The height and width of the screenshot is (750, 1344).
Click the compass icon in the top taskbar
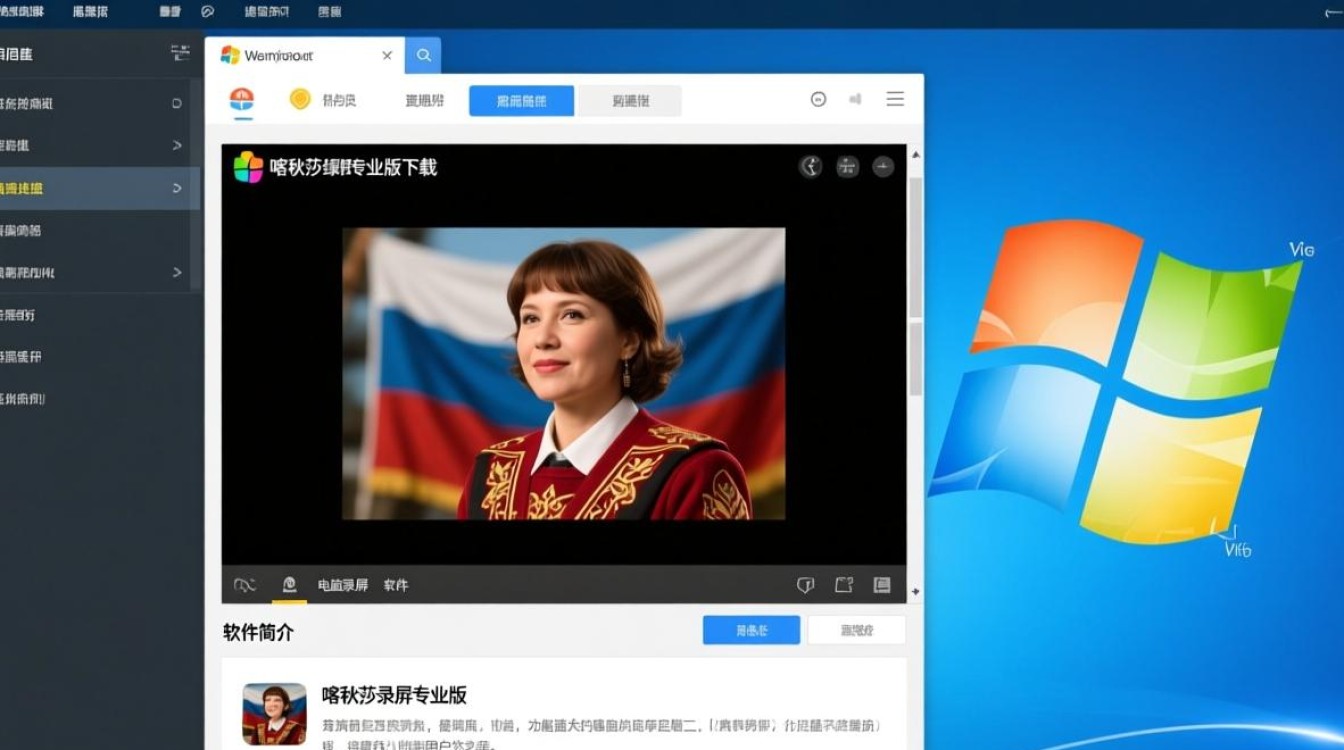(207, 12)
